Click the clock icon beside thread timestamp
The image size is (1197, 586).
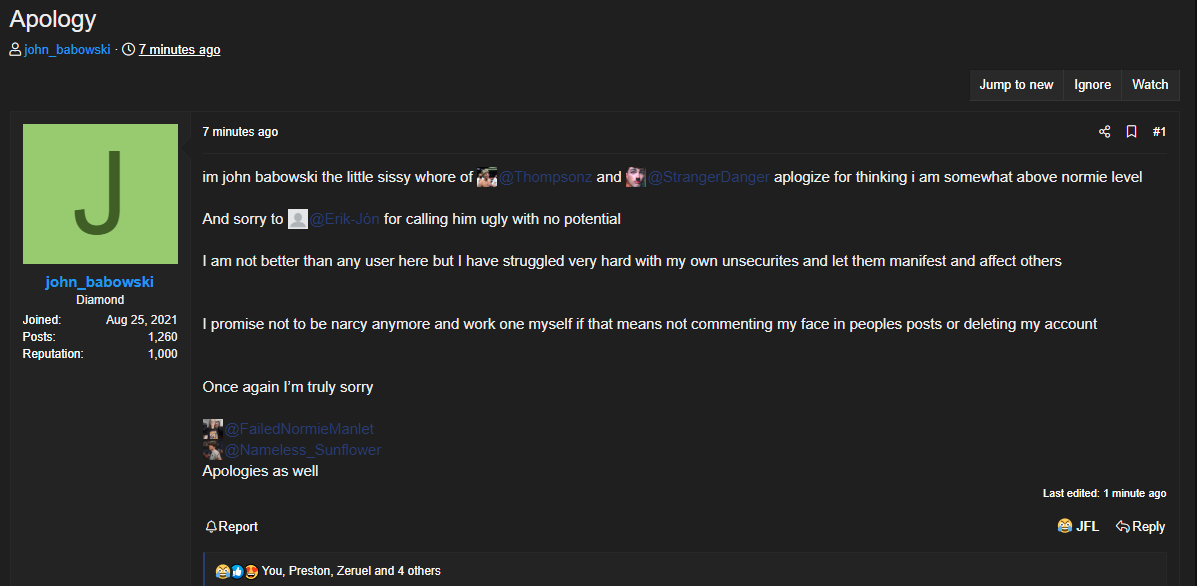pos(128,50)
